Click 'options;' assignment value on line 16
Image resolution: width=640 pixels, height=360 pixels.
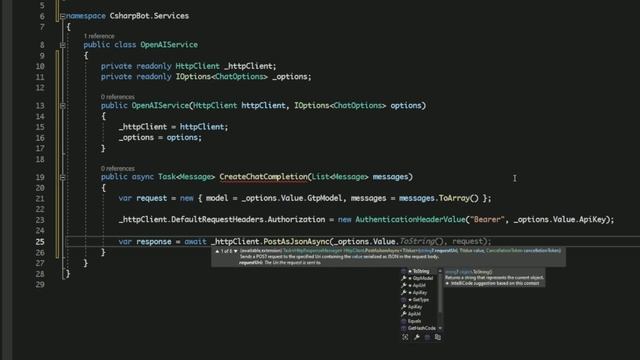click(184, 137)
